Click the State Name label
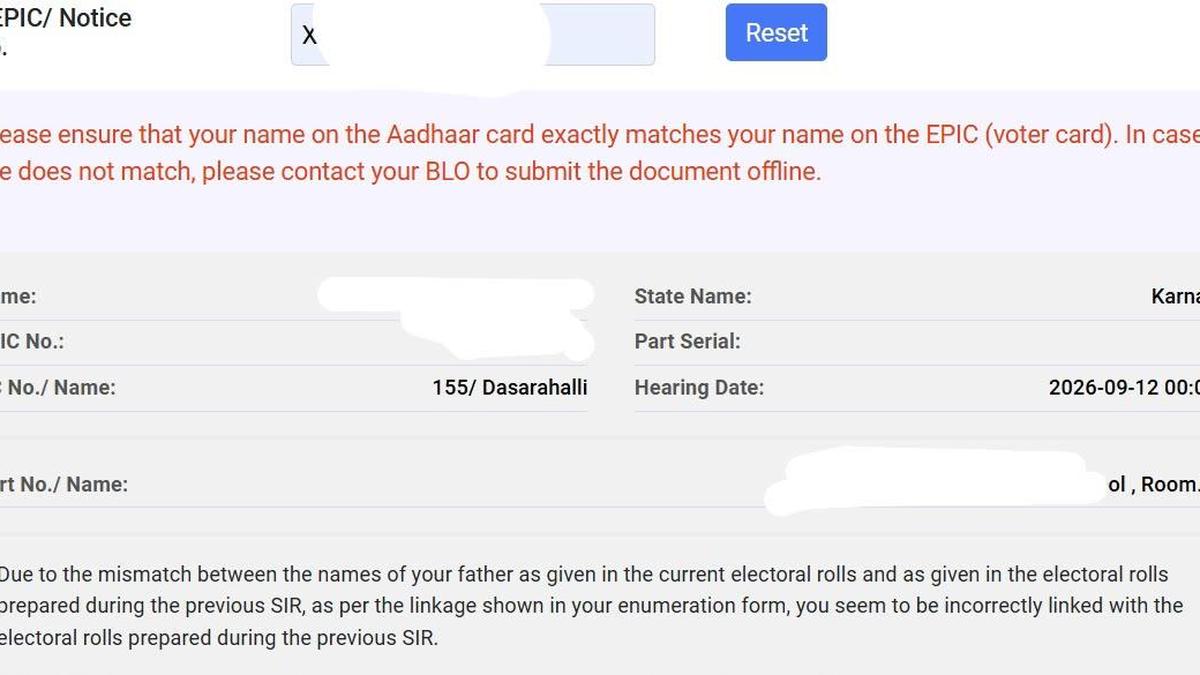The image size is (1200, 675). coord(693,296)
